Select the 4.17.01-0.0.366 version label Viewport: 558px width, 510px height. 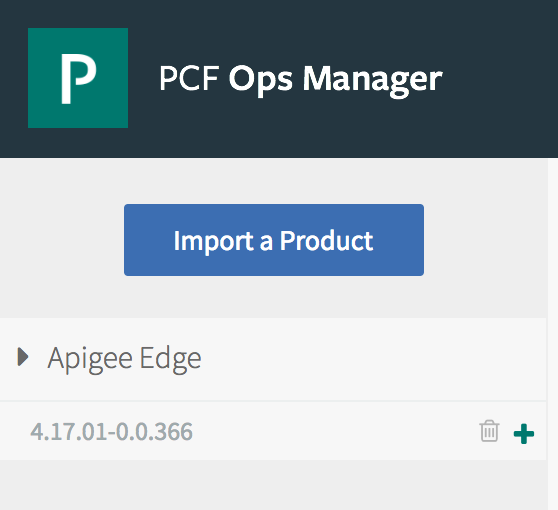pos(111,431)
